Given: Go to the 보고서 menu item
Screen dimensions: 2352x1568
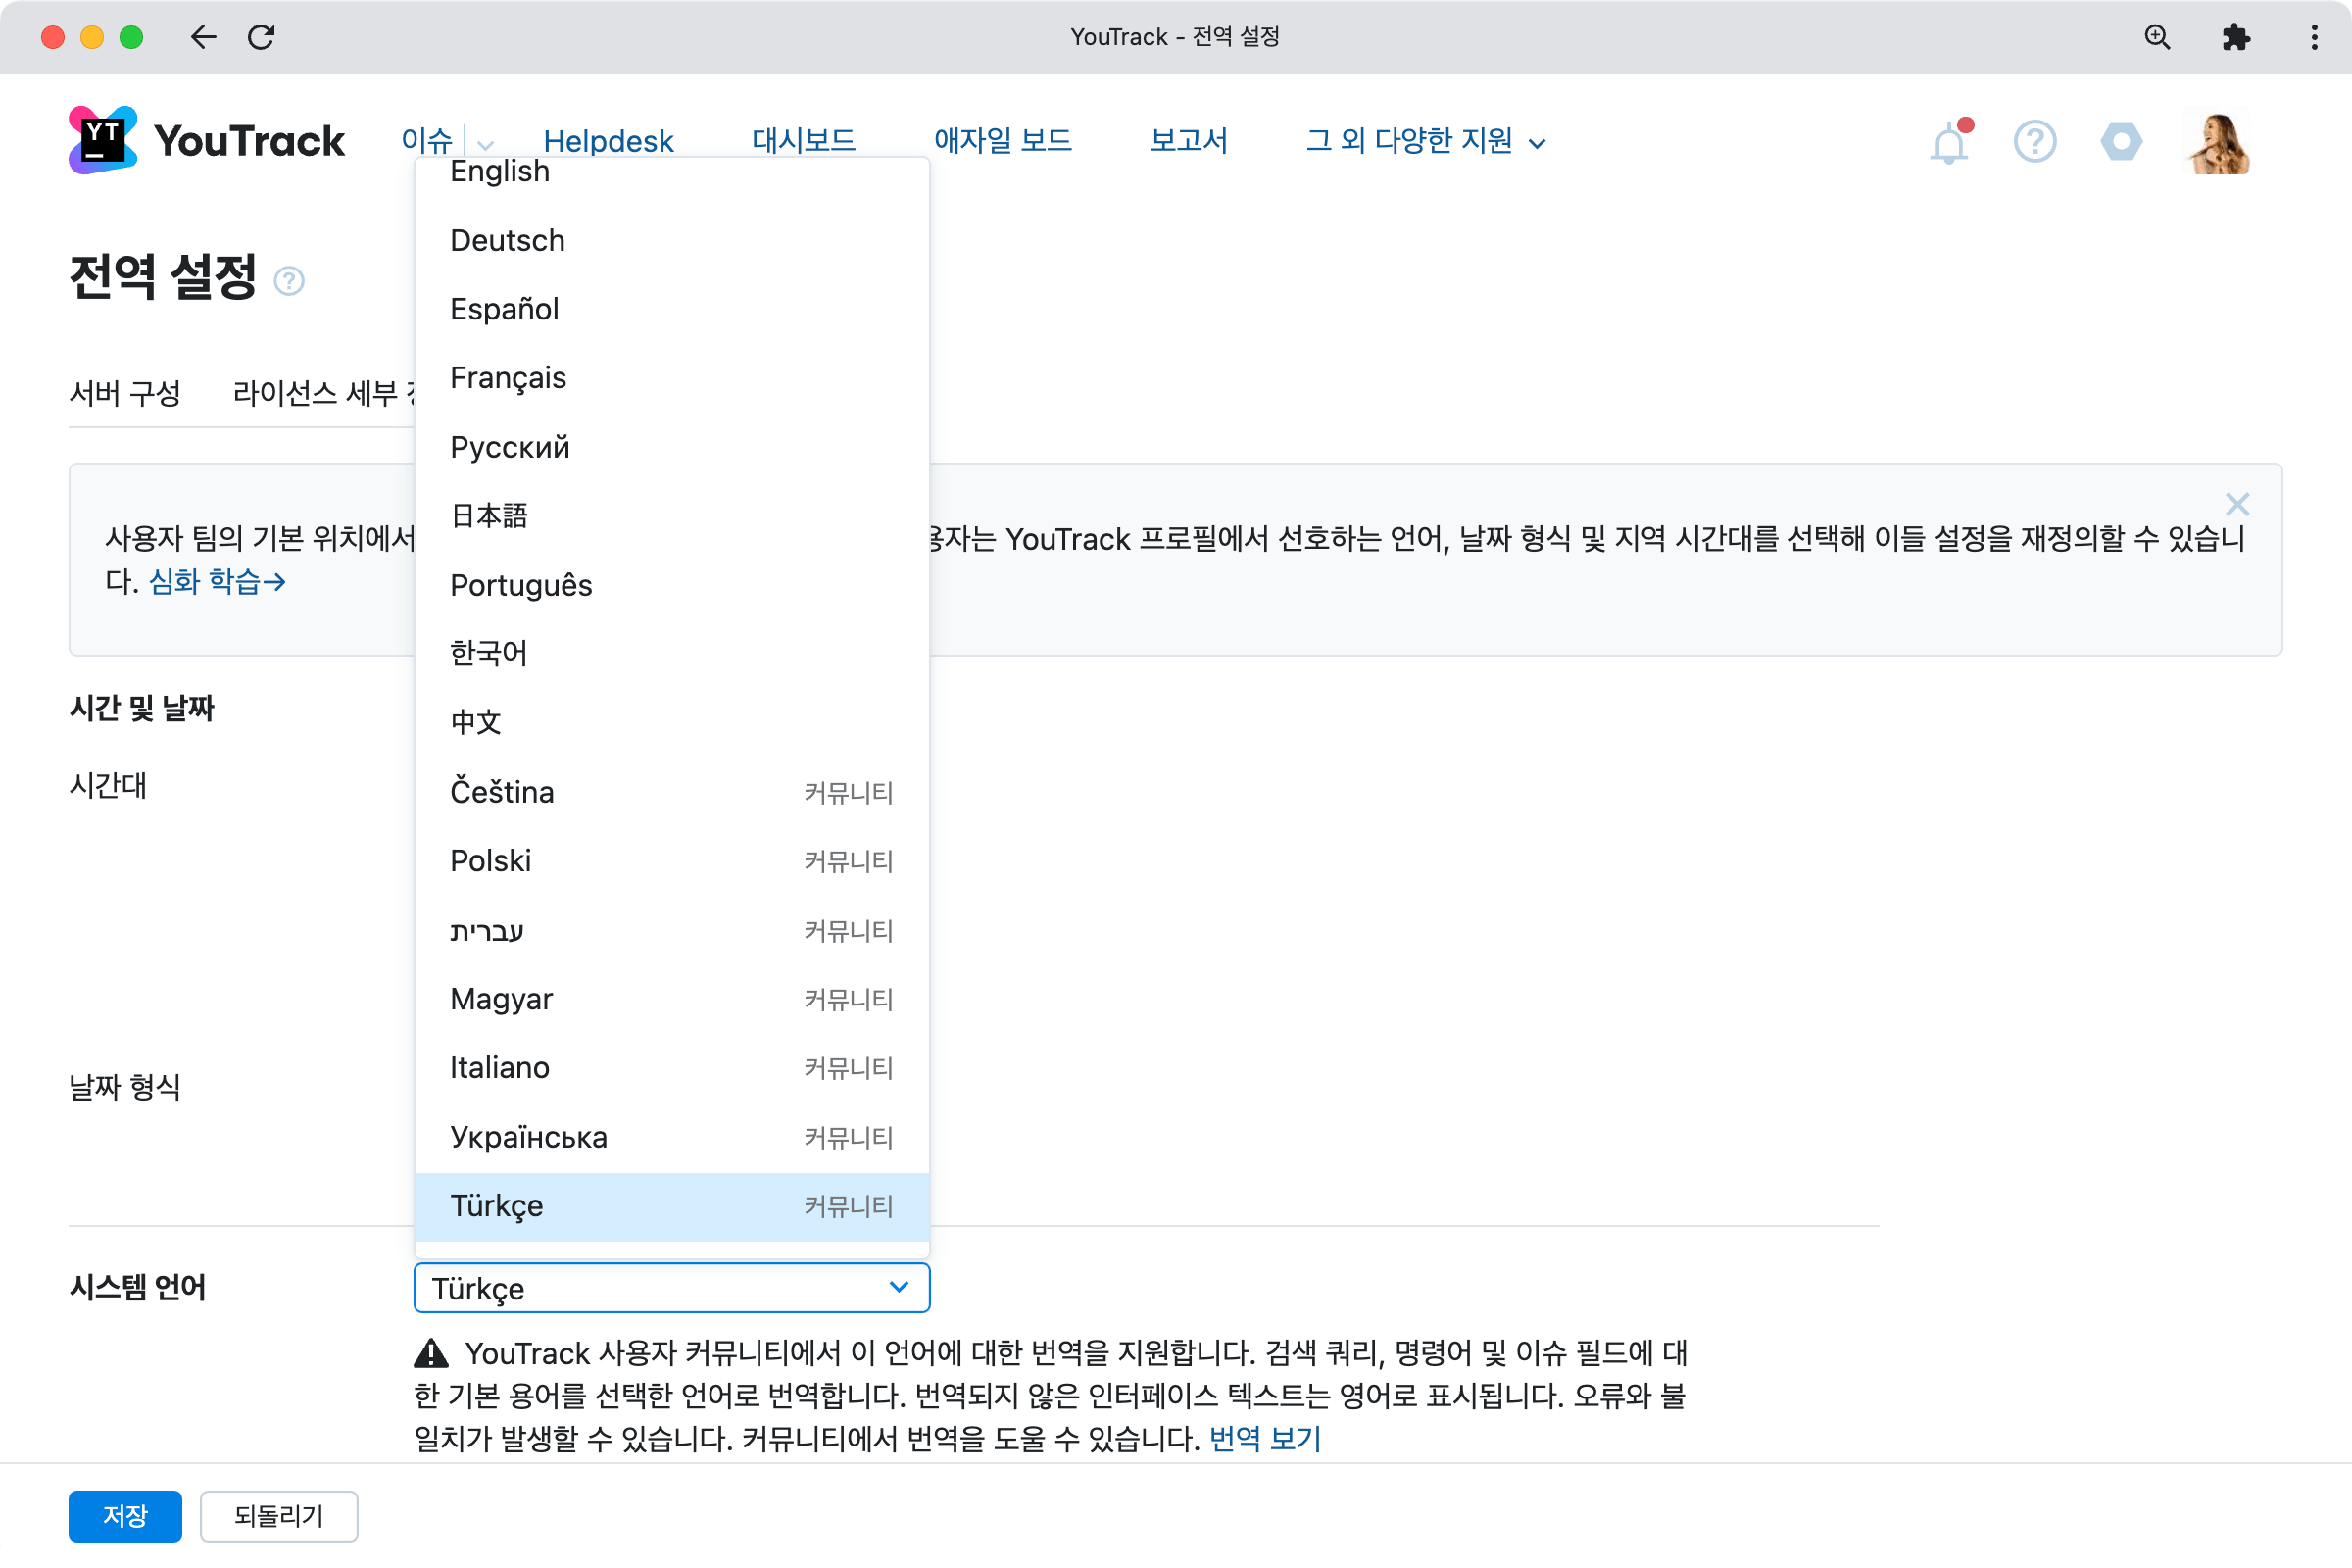Looking at the screenshot, I should pos(1189,140).
